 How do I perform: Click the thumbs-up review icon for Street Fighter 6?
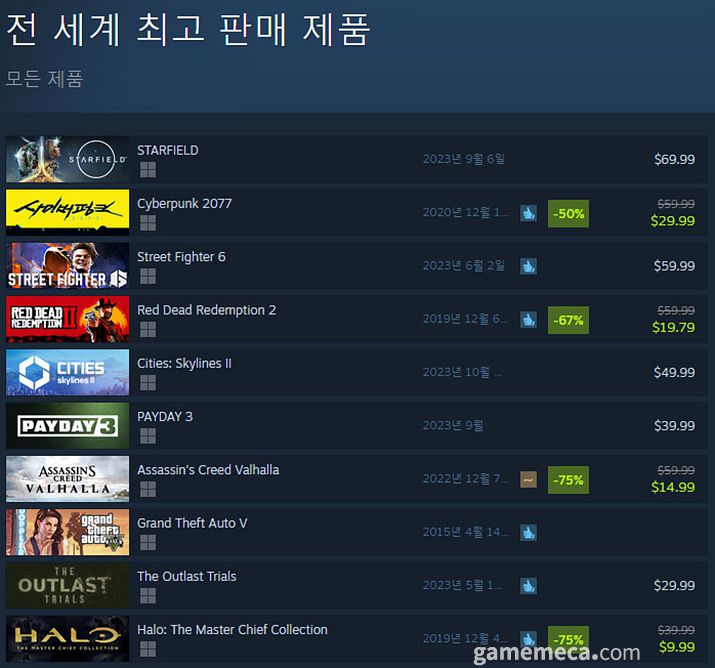pyautogui.click(x=528, y=266)
